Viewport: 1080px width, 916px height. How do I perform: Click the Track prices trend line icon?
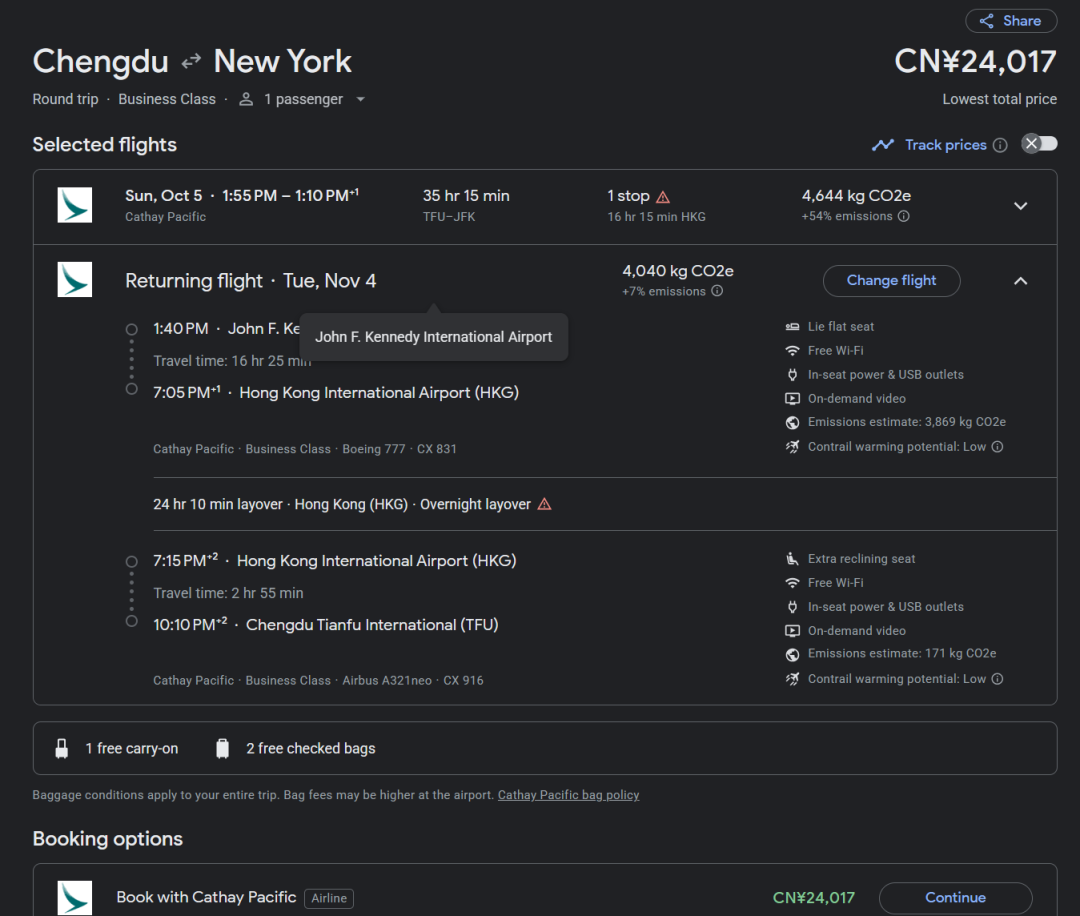coord(882,145)
